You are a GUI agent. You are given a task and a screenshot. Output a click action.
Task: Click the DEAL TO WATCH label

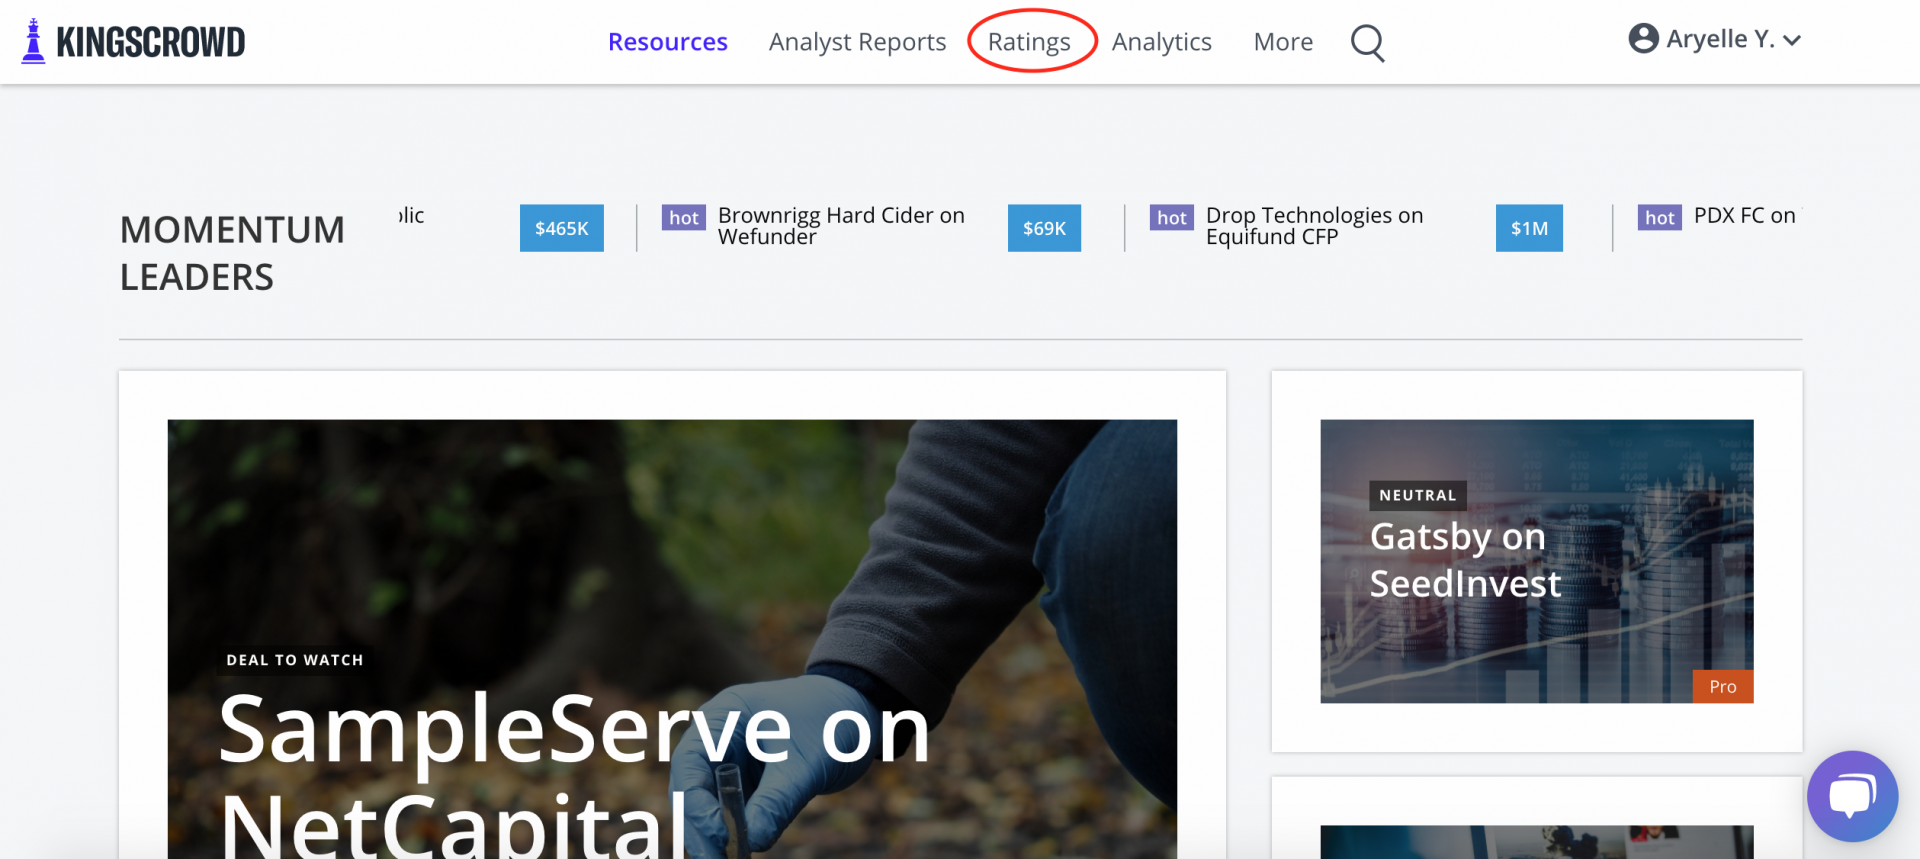(295, 660)
